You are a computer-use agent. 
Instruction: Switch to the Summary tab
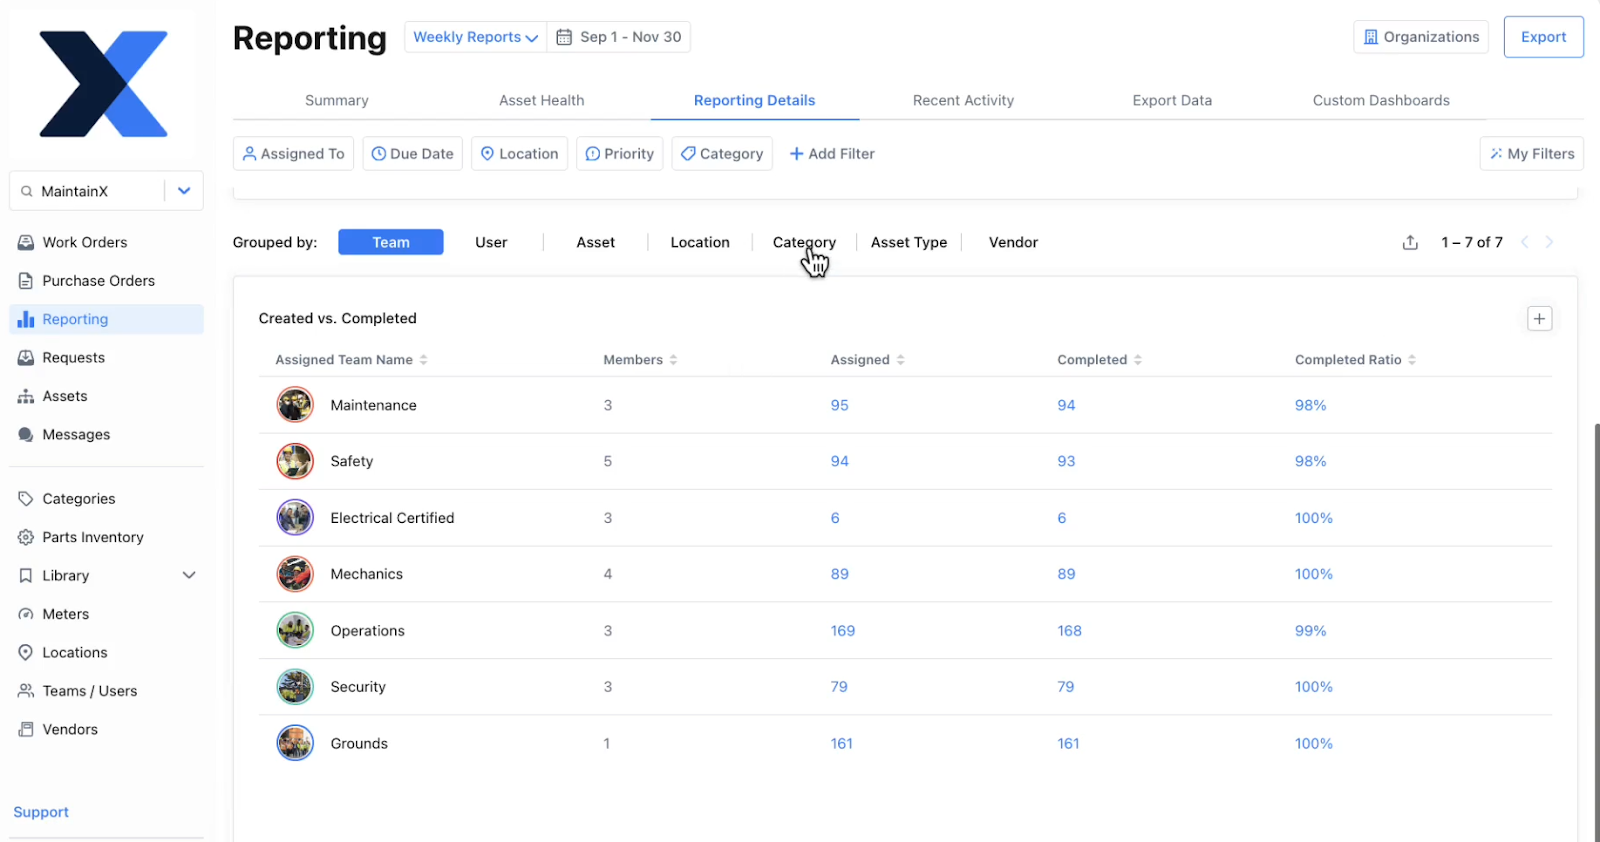point(337,100)
